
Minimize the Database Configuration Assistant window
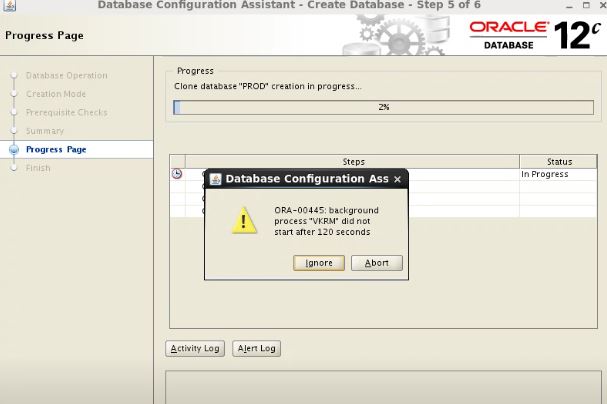[x=569, y=5]
